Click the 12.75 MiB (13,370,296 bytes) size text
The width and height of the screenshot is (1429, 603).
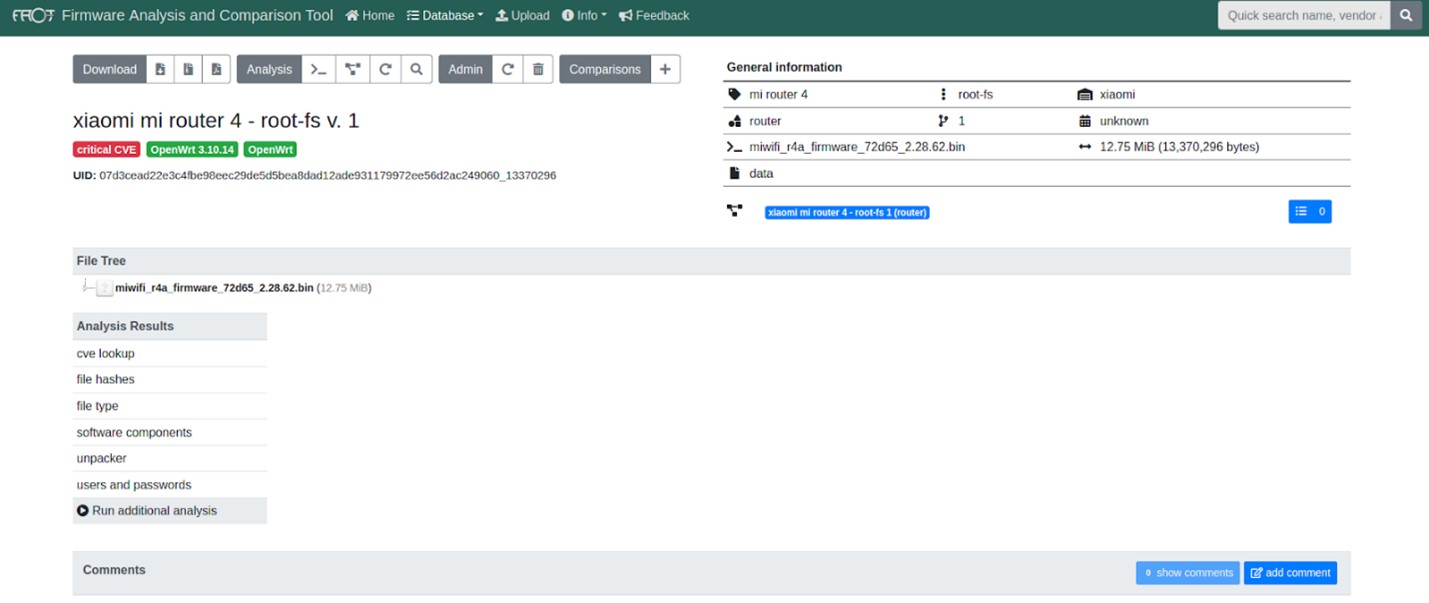[1179, 147]
